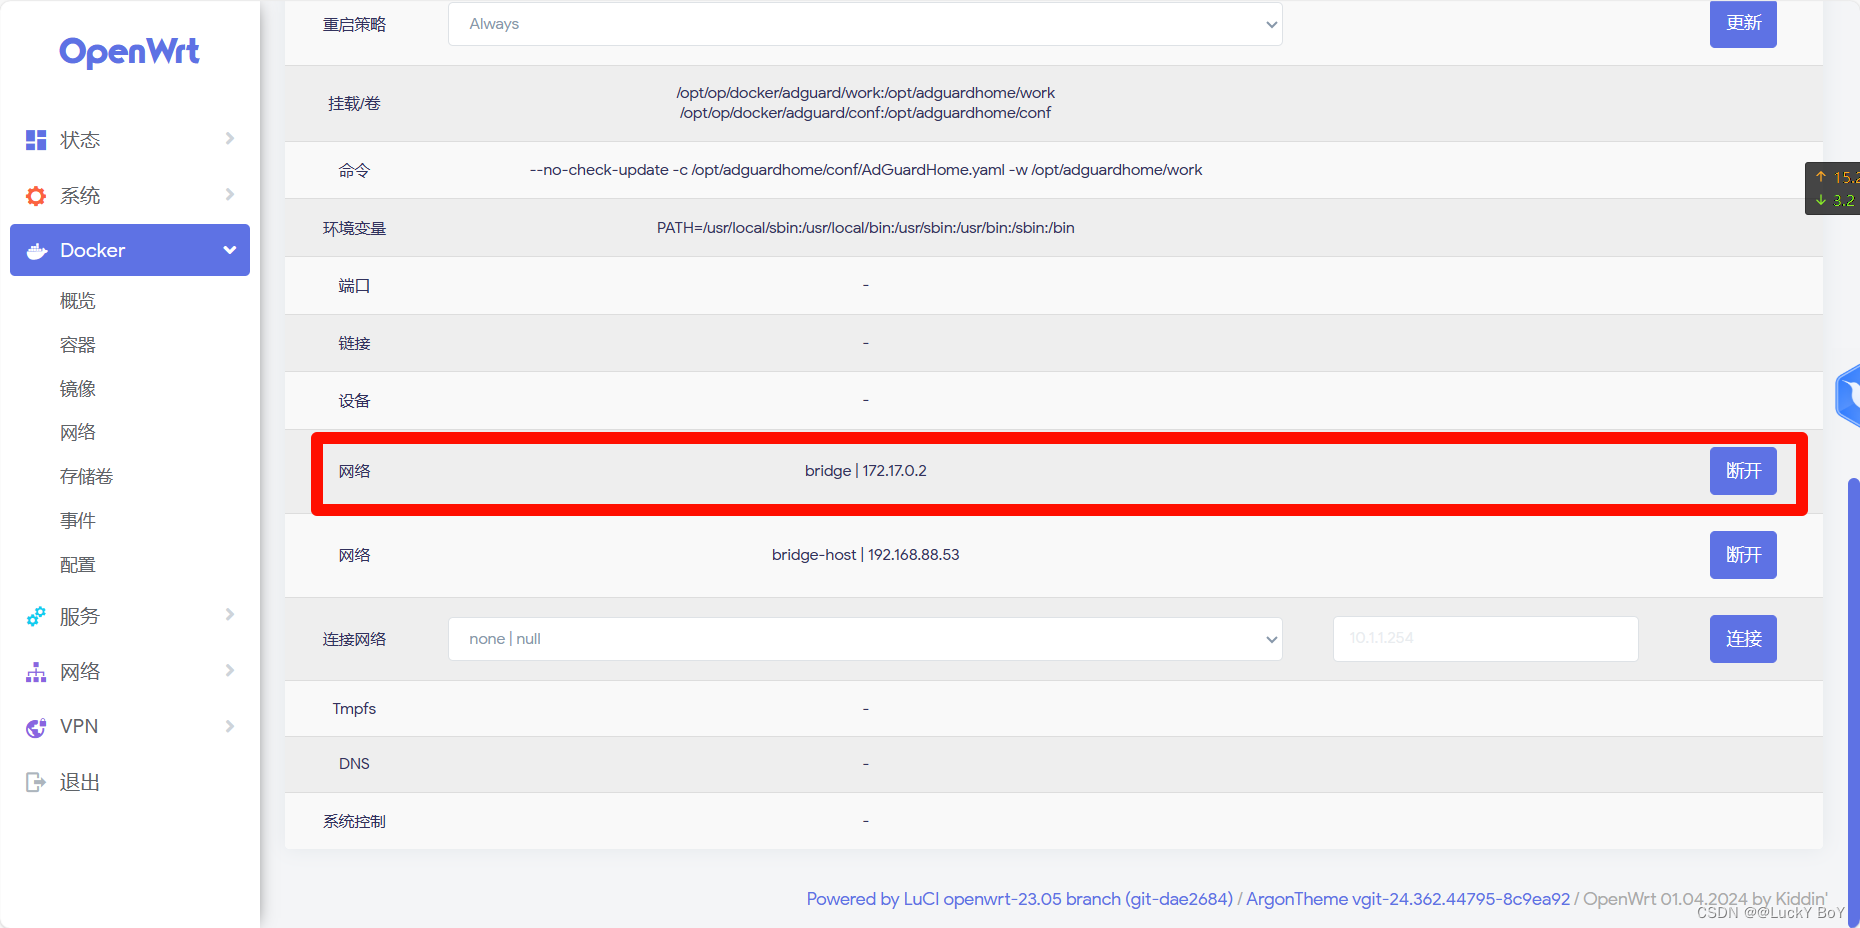Open Docker 镜像 page

click(x=78, y=389)
